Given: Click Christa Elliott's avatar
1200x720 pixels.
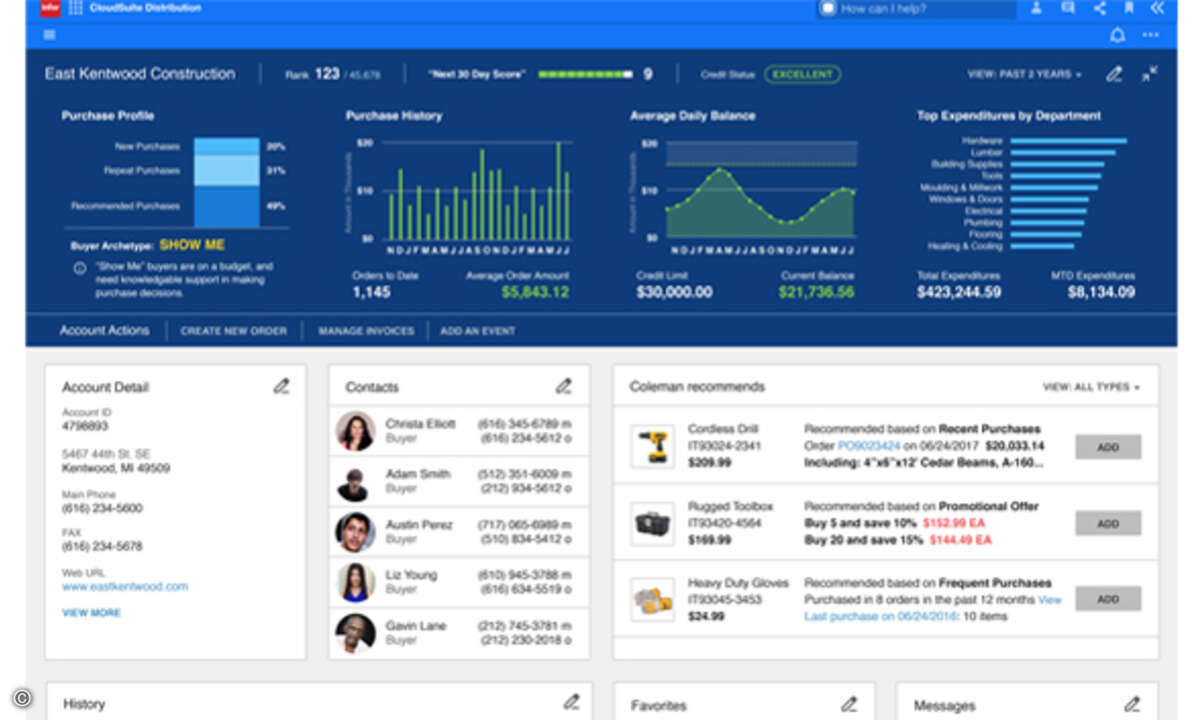Looking at the screenshot, I should 355,431.
